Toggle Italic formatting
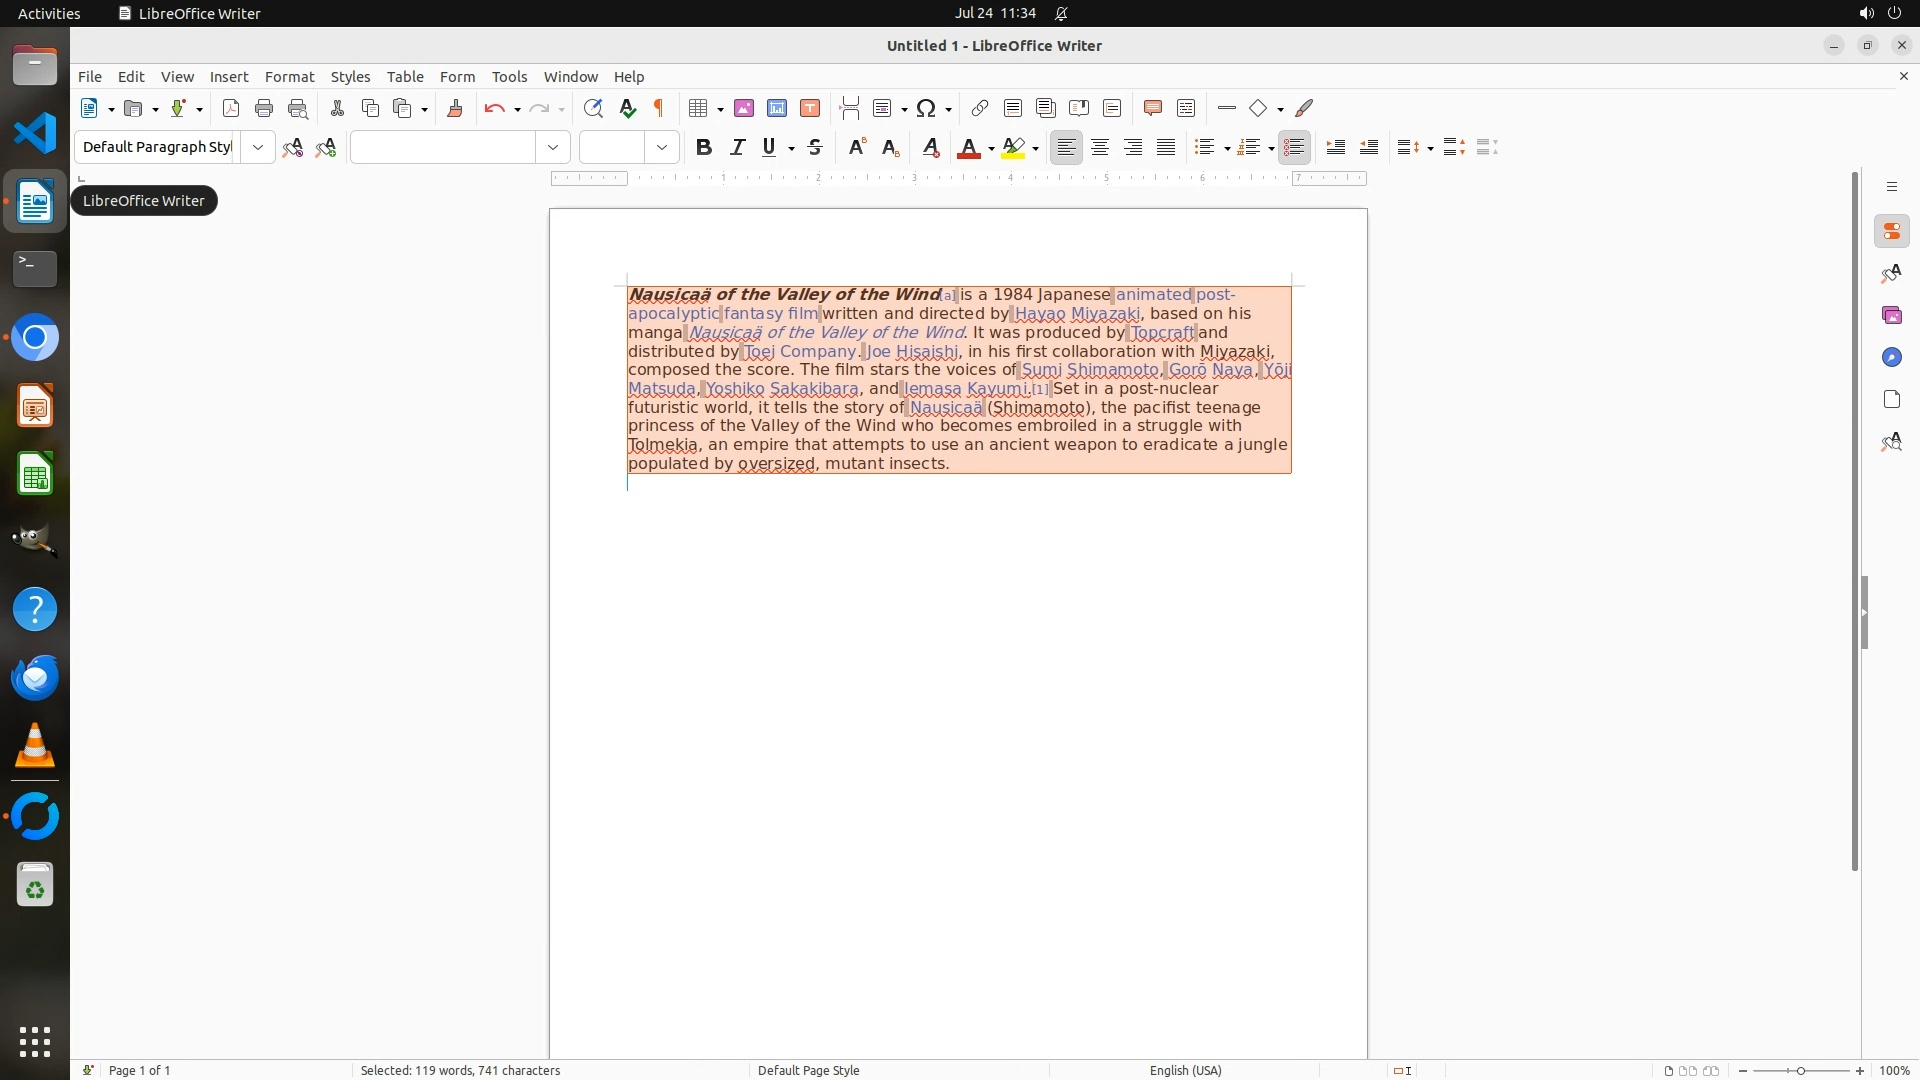Viewport: 1920px width, 1080px height. [x=738, y=147]
